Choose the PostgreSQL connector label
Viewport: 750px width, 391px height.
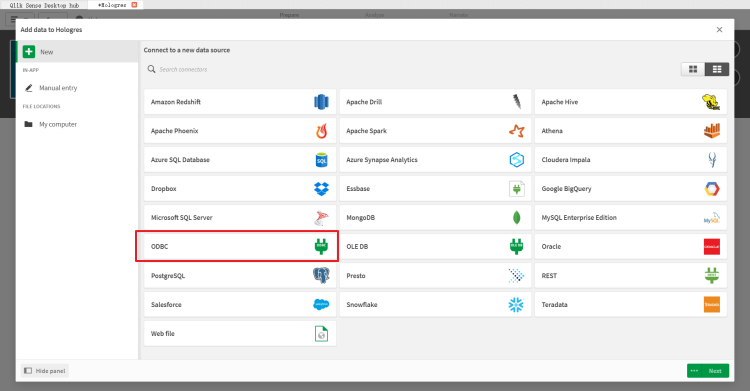(168, 276)
